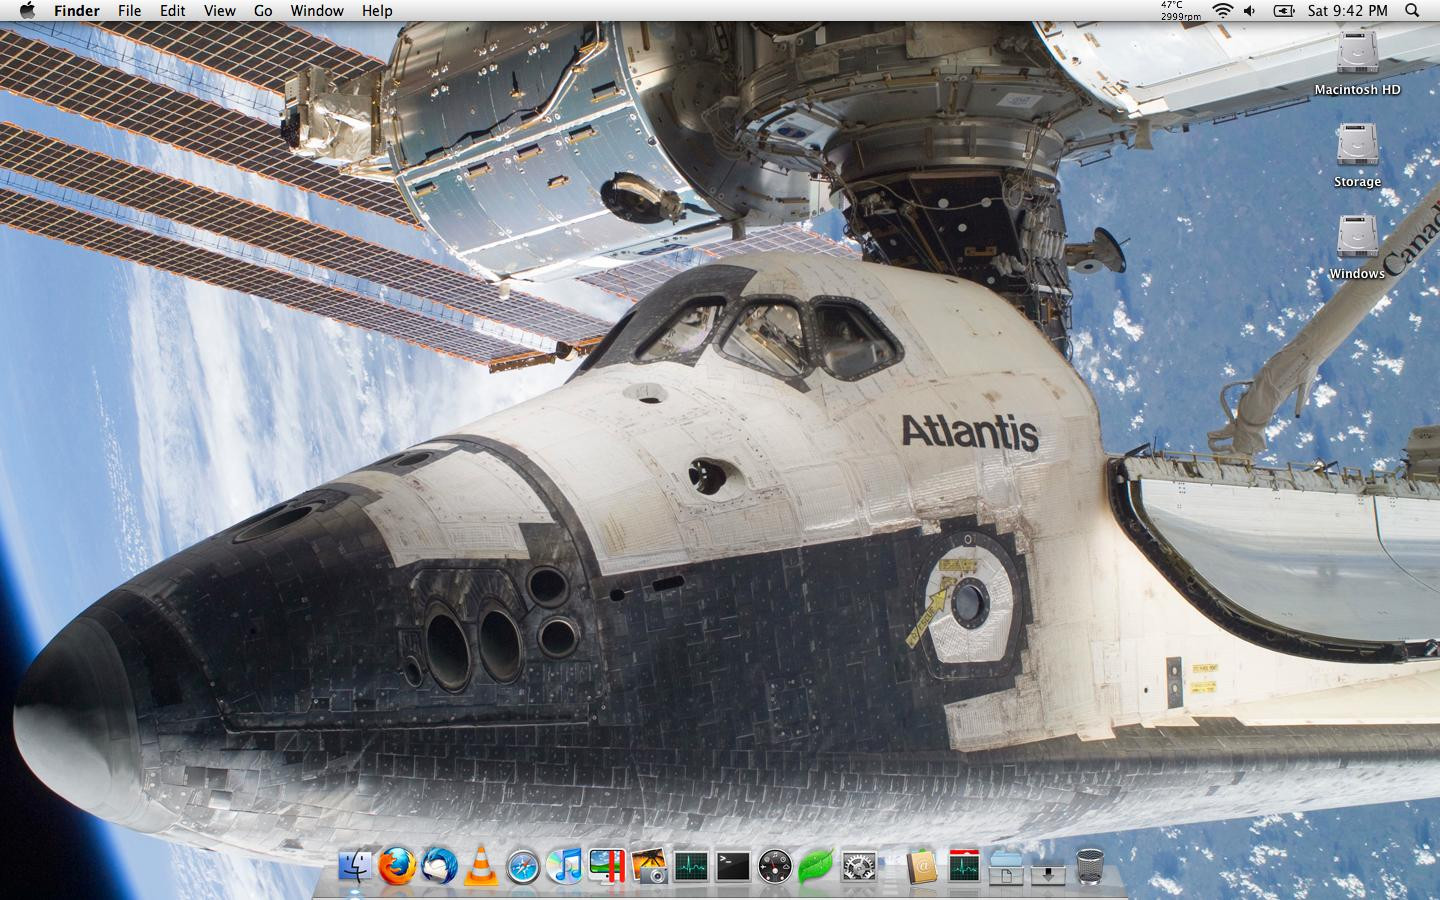The height and width of the screenshot is (900, 1440).
Task: Open Dashboard gauge icon in dock
Action: [x=775, y=866]
